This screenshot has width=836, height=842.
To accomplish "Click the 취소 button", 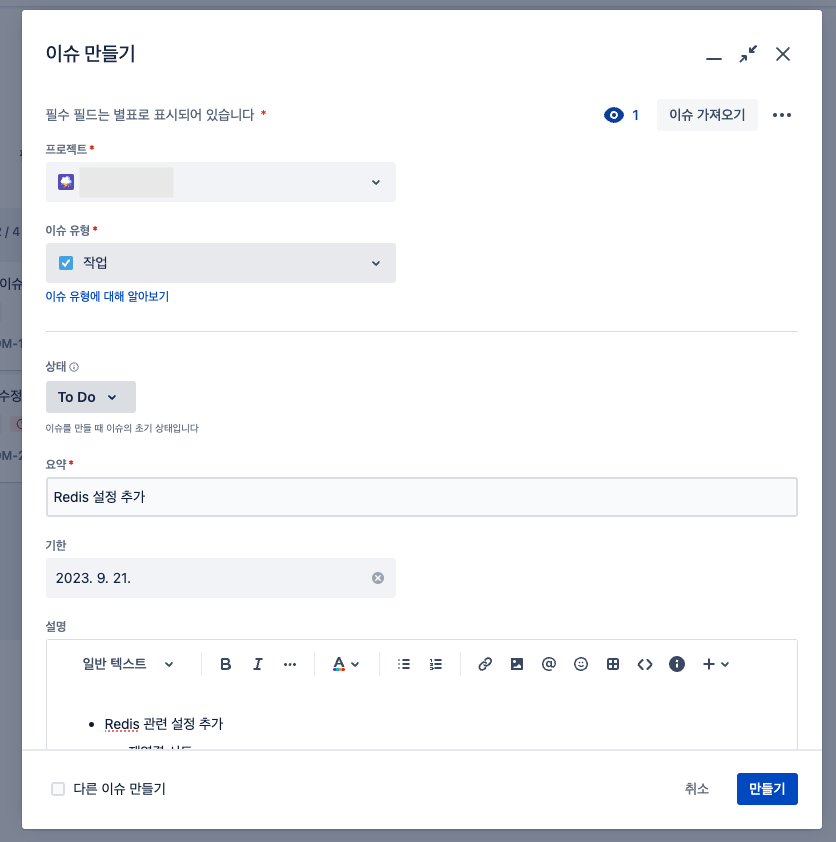I will (696, 789).
